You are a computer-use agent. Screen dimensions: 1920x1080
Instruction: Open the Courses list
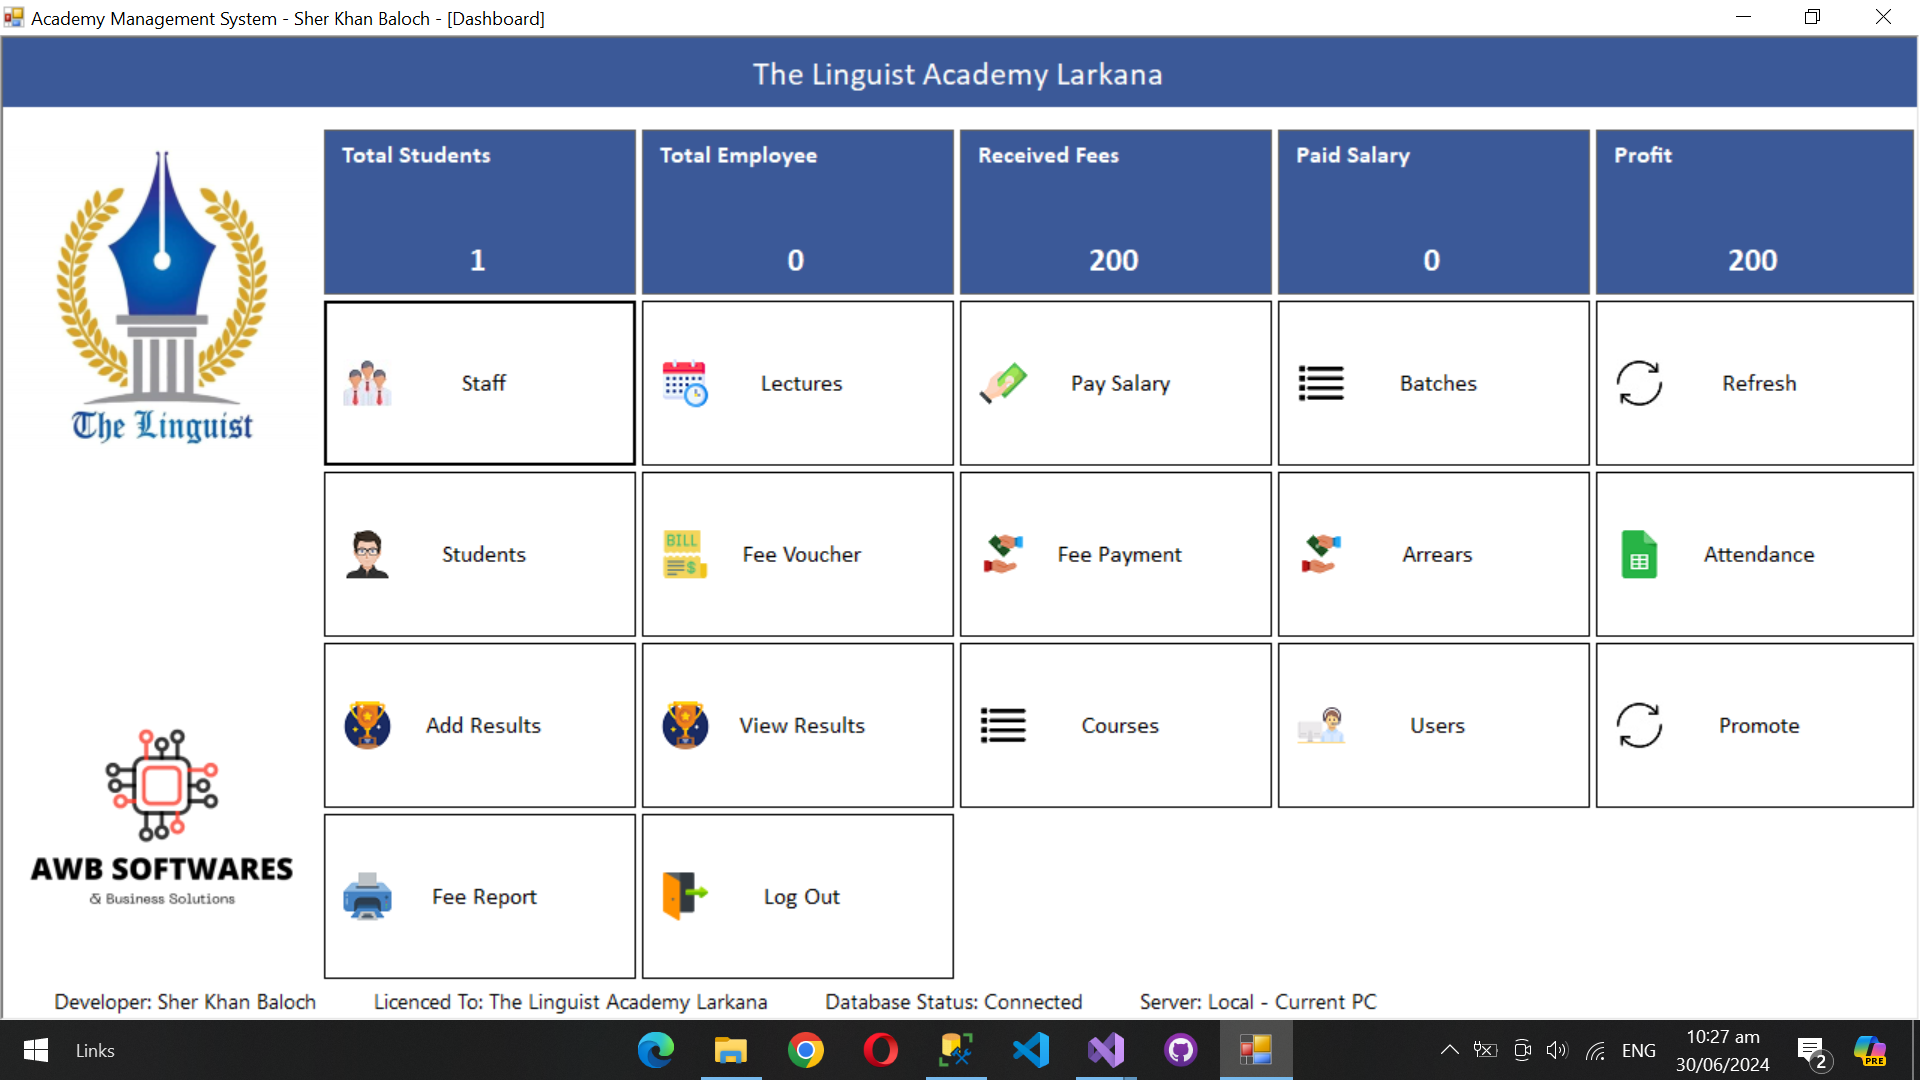[1116, 725]
